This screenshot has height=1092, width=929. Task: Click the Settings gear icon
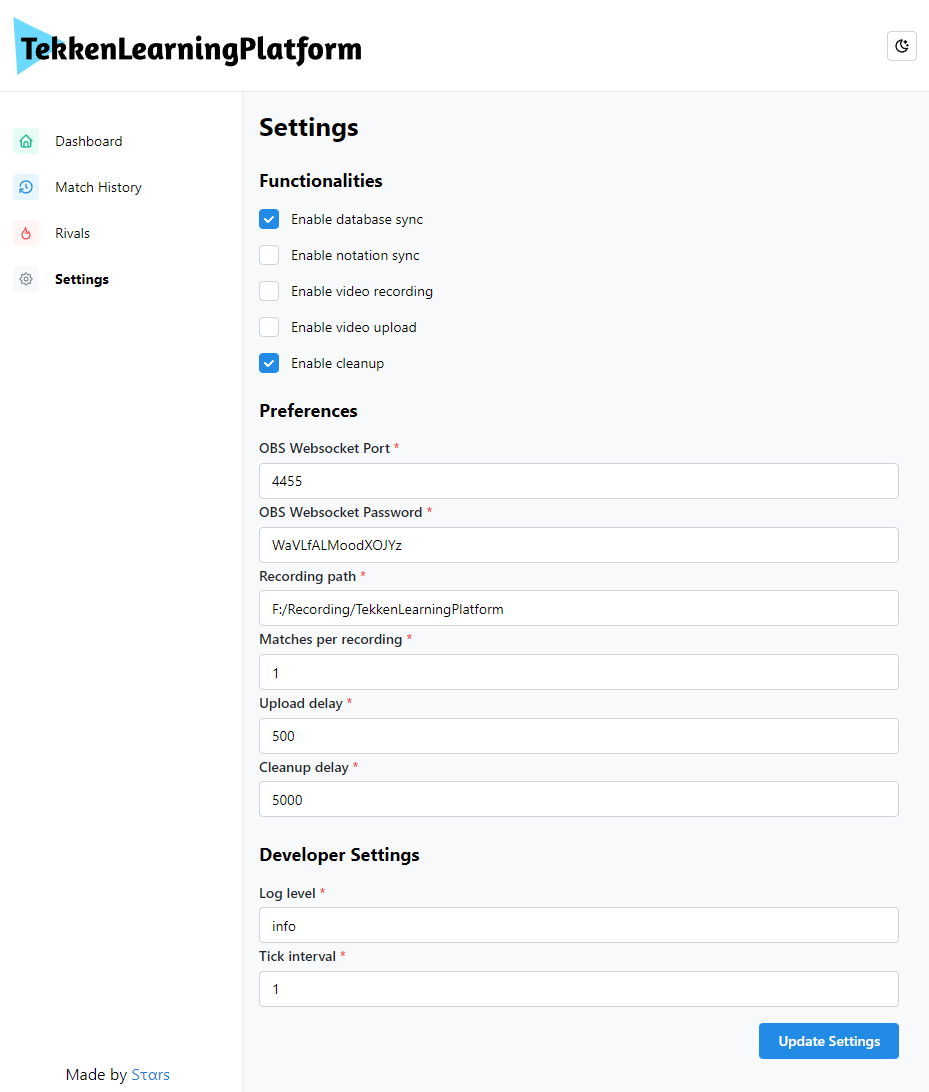click(26, 279)
